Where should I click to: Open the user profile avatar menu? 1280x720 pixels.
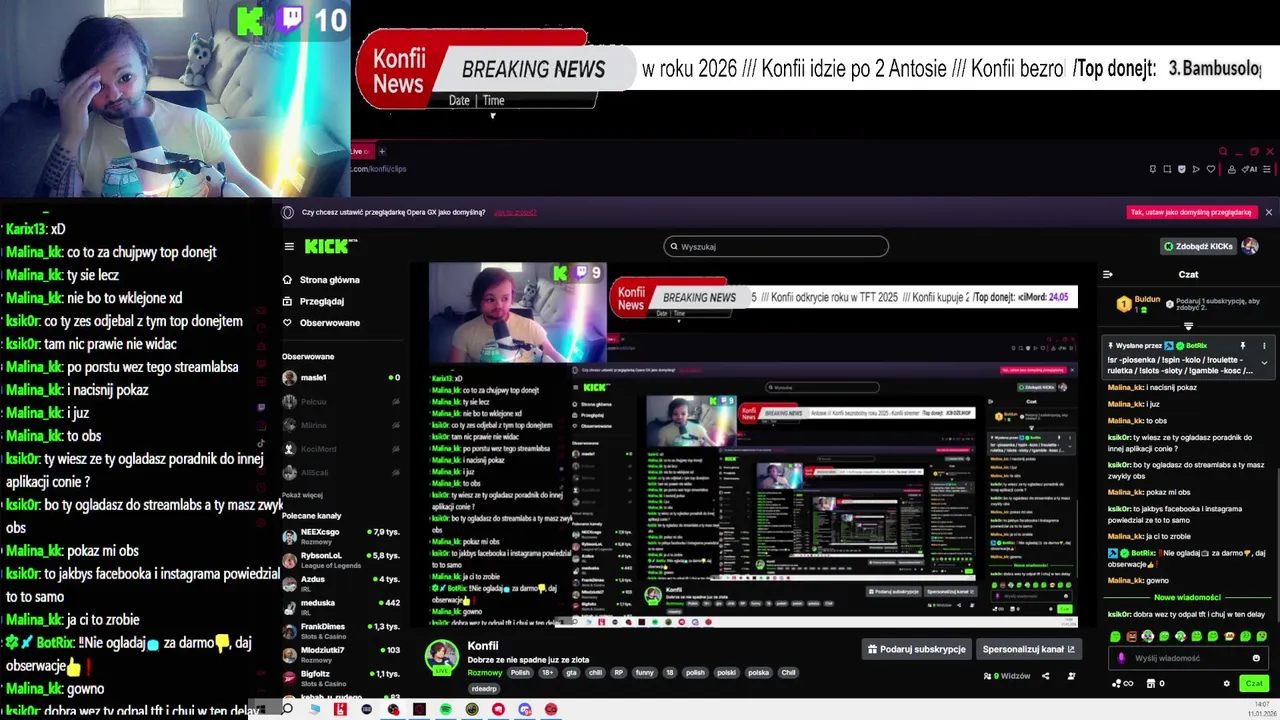coord(1250,246)
